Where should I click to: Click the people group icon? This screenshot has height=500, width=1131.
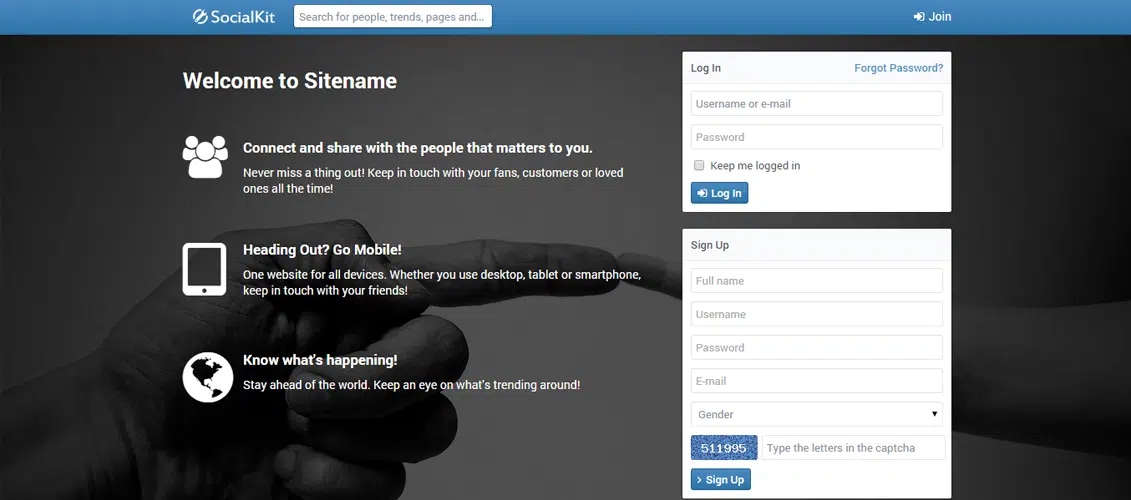tap(205, 157)
